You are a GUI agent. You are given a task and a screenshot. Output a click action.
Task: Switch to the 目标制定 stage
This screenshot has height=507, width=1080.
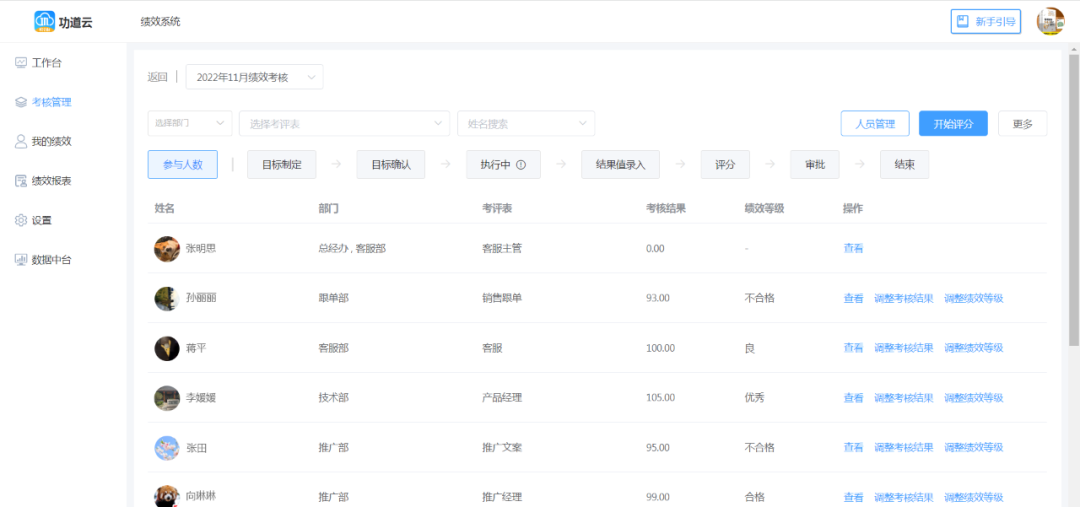coord(282,165)
